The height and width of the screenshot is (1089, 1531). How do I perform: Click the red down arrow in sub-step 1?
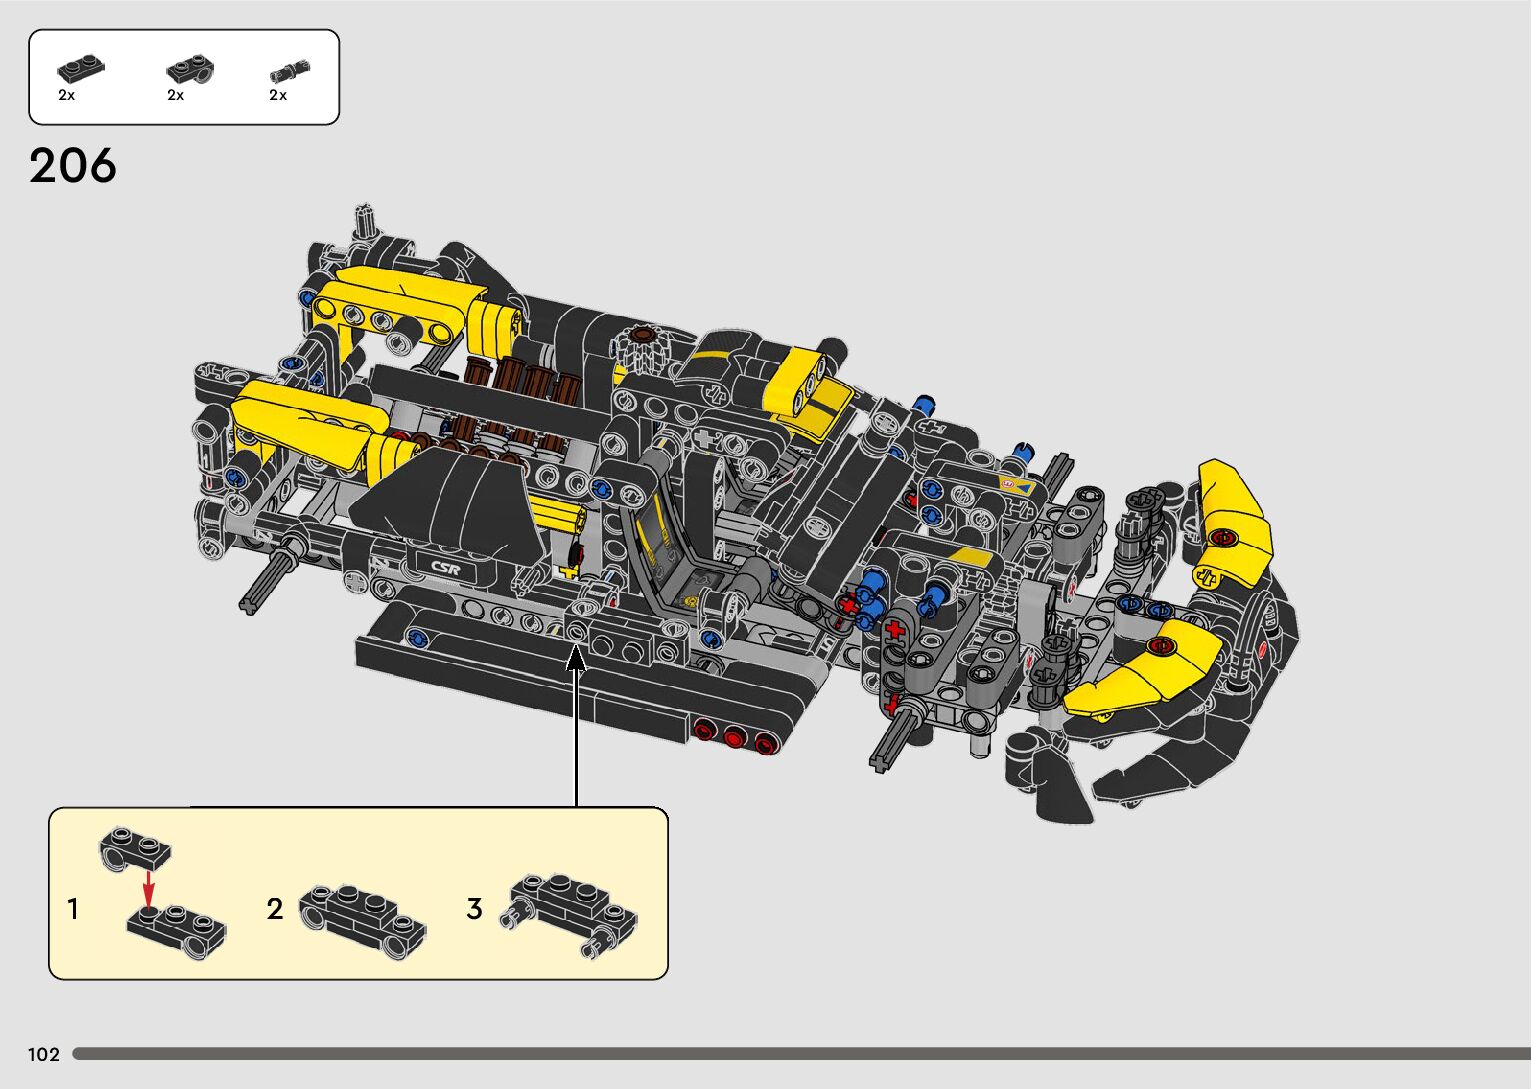pos(149,886)
